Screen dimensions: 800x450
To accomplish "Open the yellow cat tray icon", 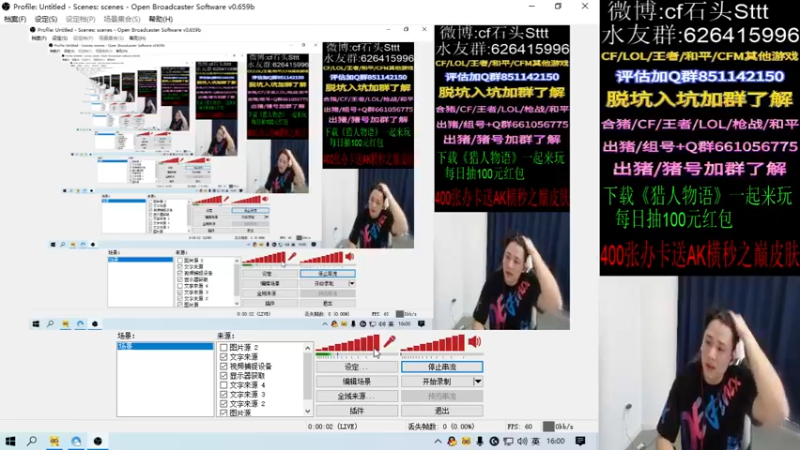I will tap(466, 441).
